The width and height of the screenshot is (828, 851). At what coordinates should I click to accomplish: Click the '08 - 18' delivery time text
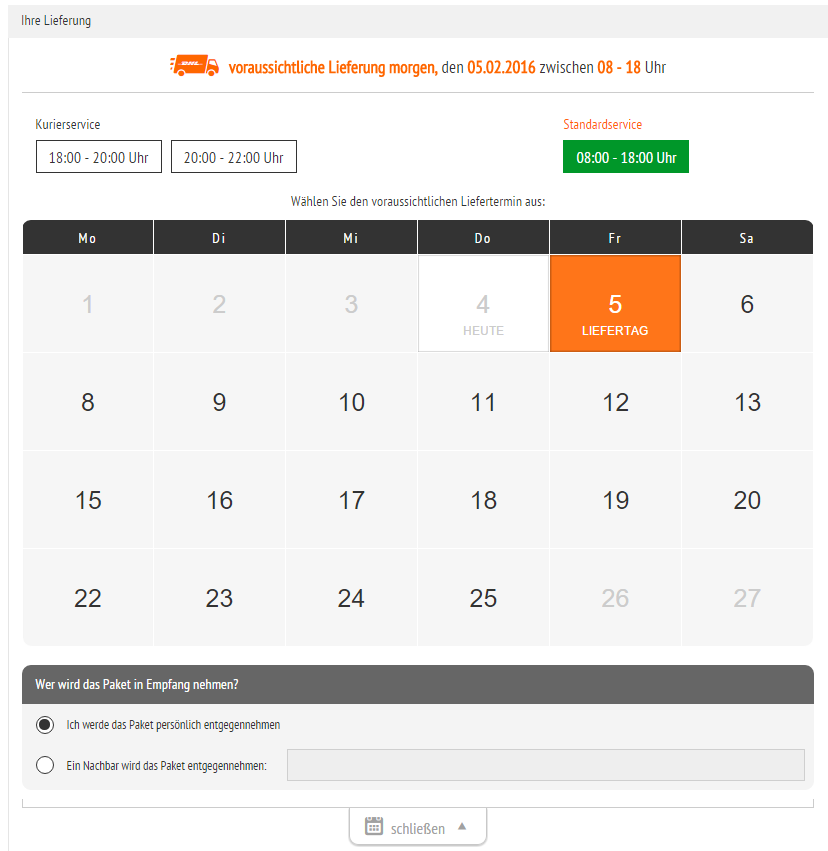619,67
